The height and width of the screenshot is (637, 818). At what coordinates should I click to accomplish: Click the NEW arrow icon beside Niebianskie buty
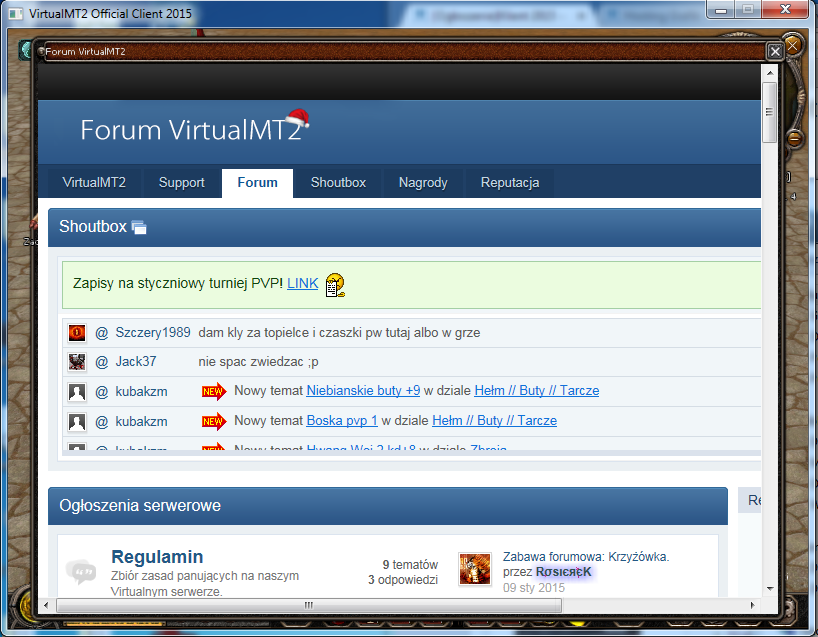click(214, 391)
